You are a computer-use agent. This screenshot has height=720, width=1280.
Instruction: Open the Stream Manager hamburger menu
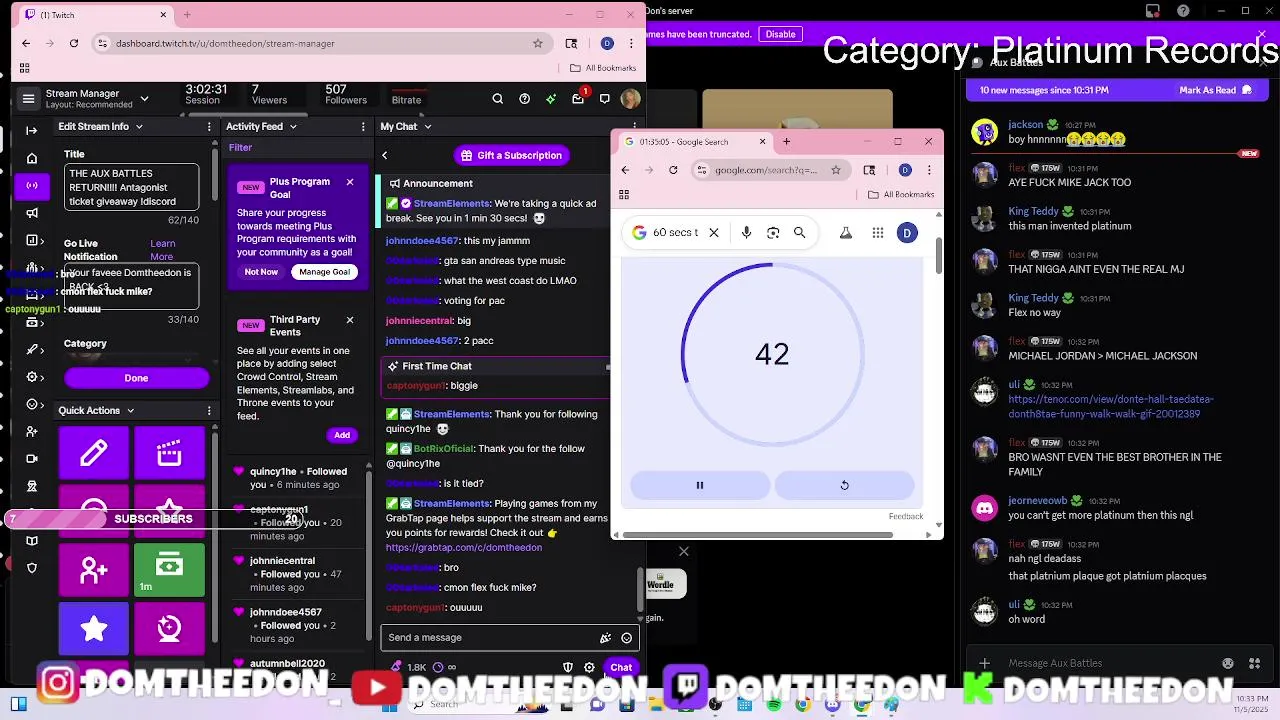(28, 98)
